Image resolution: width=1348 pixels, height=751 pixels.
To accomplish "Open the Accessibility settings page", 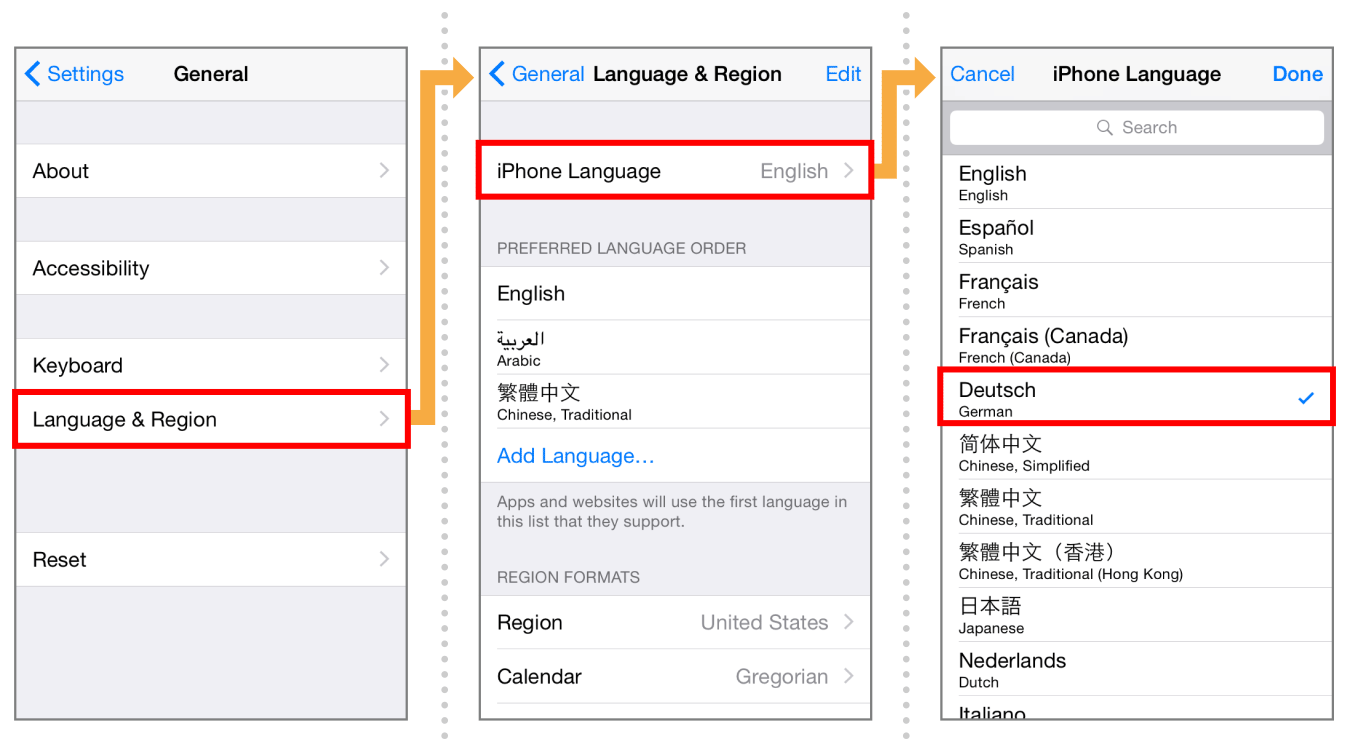I will pyautogui.click(x=210, y=268).
